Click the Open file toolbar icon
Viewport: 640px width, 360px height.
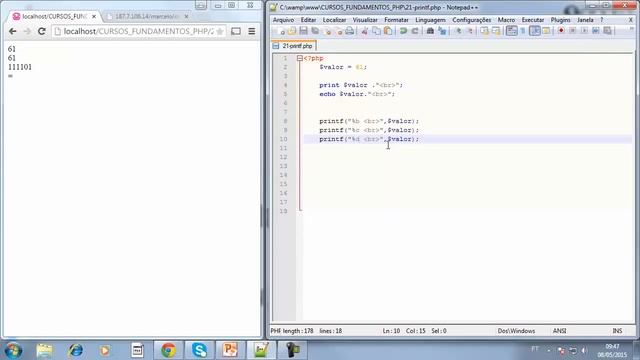pyautogui.click(x=292, y=31)
